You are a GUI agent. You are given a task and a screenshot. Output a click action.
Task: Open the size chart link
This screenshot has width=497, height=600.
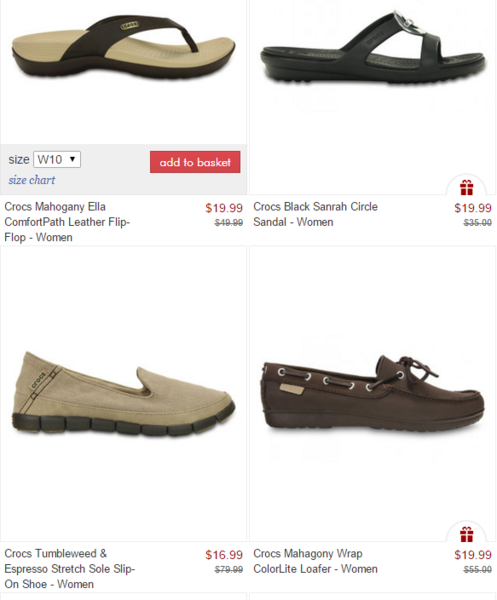32,180
